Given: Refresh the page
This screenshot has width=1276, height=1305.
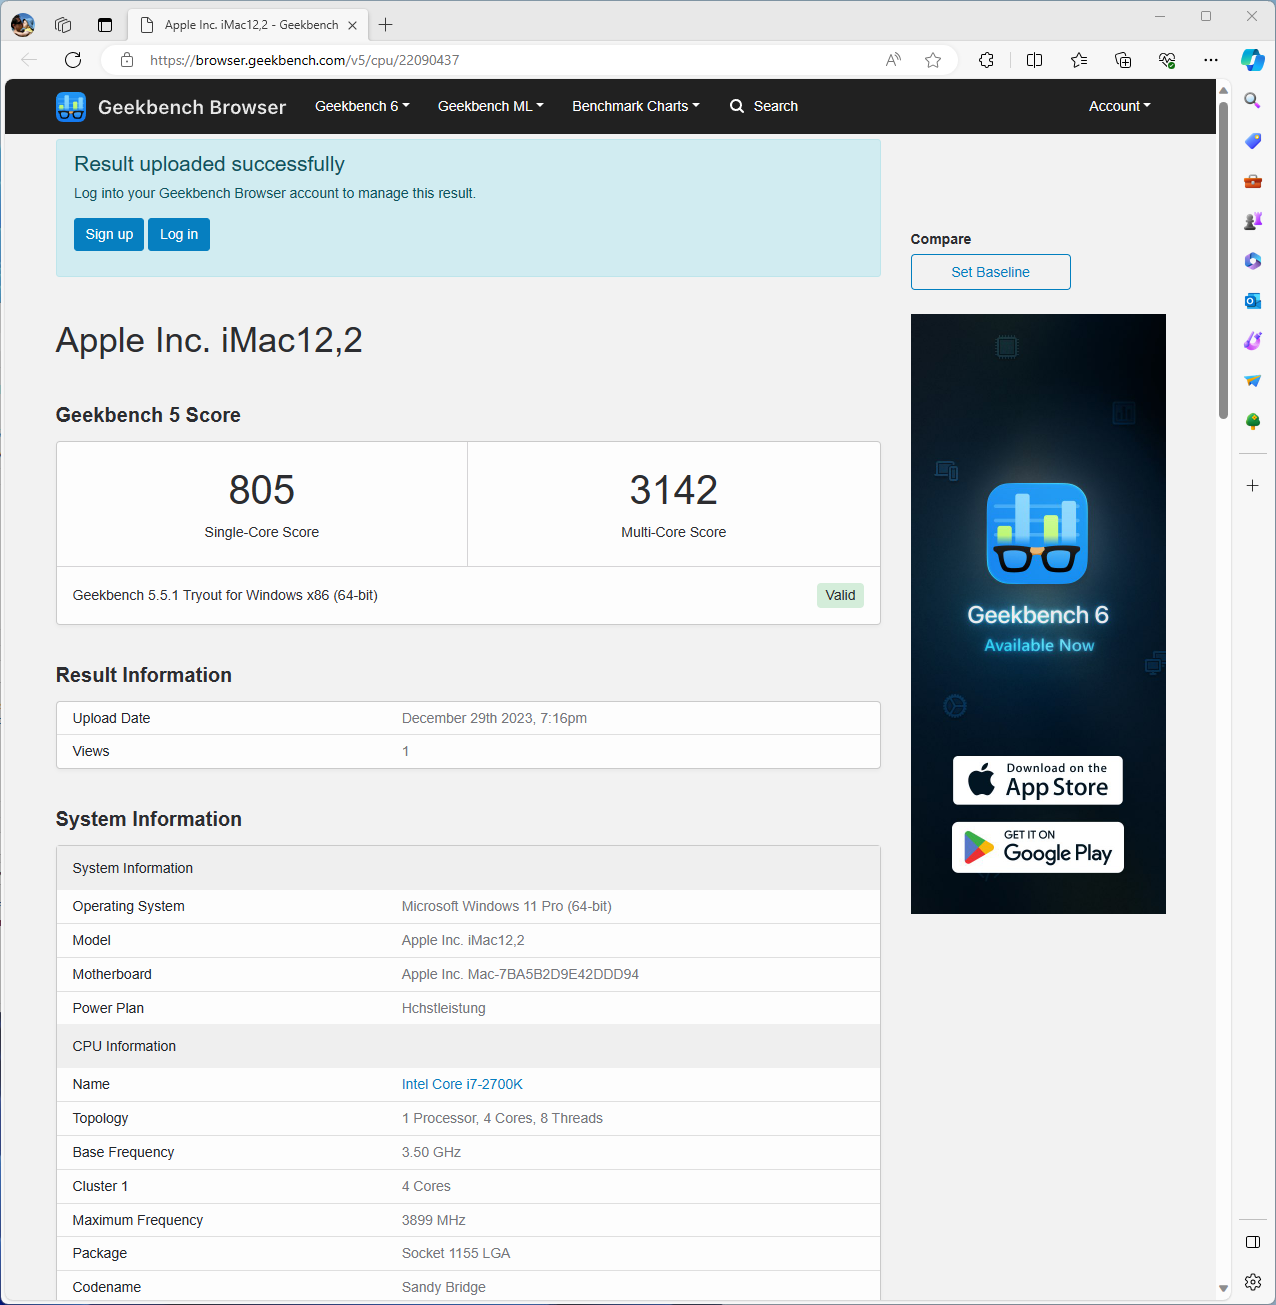Looking at the screenshot, I should pos(73,60).
